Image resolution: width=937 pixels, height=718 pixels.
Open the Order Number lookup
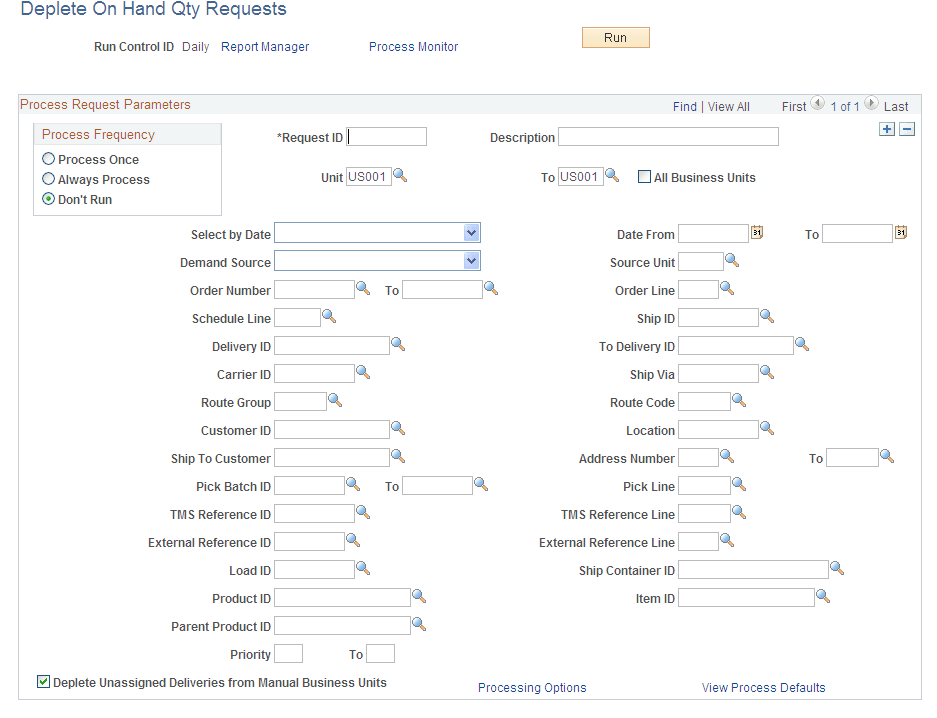tap(363, 289)
